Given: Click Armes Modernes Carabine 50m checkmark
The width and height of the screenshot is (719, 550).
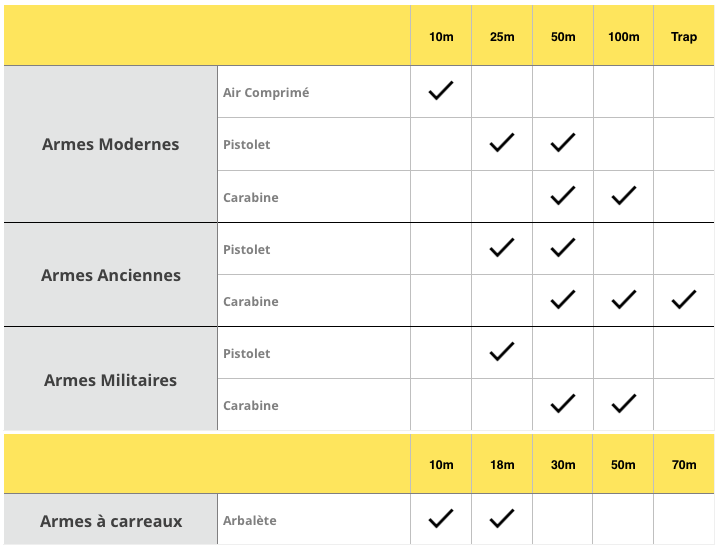Looking at the screenshot, I should 563,196.
